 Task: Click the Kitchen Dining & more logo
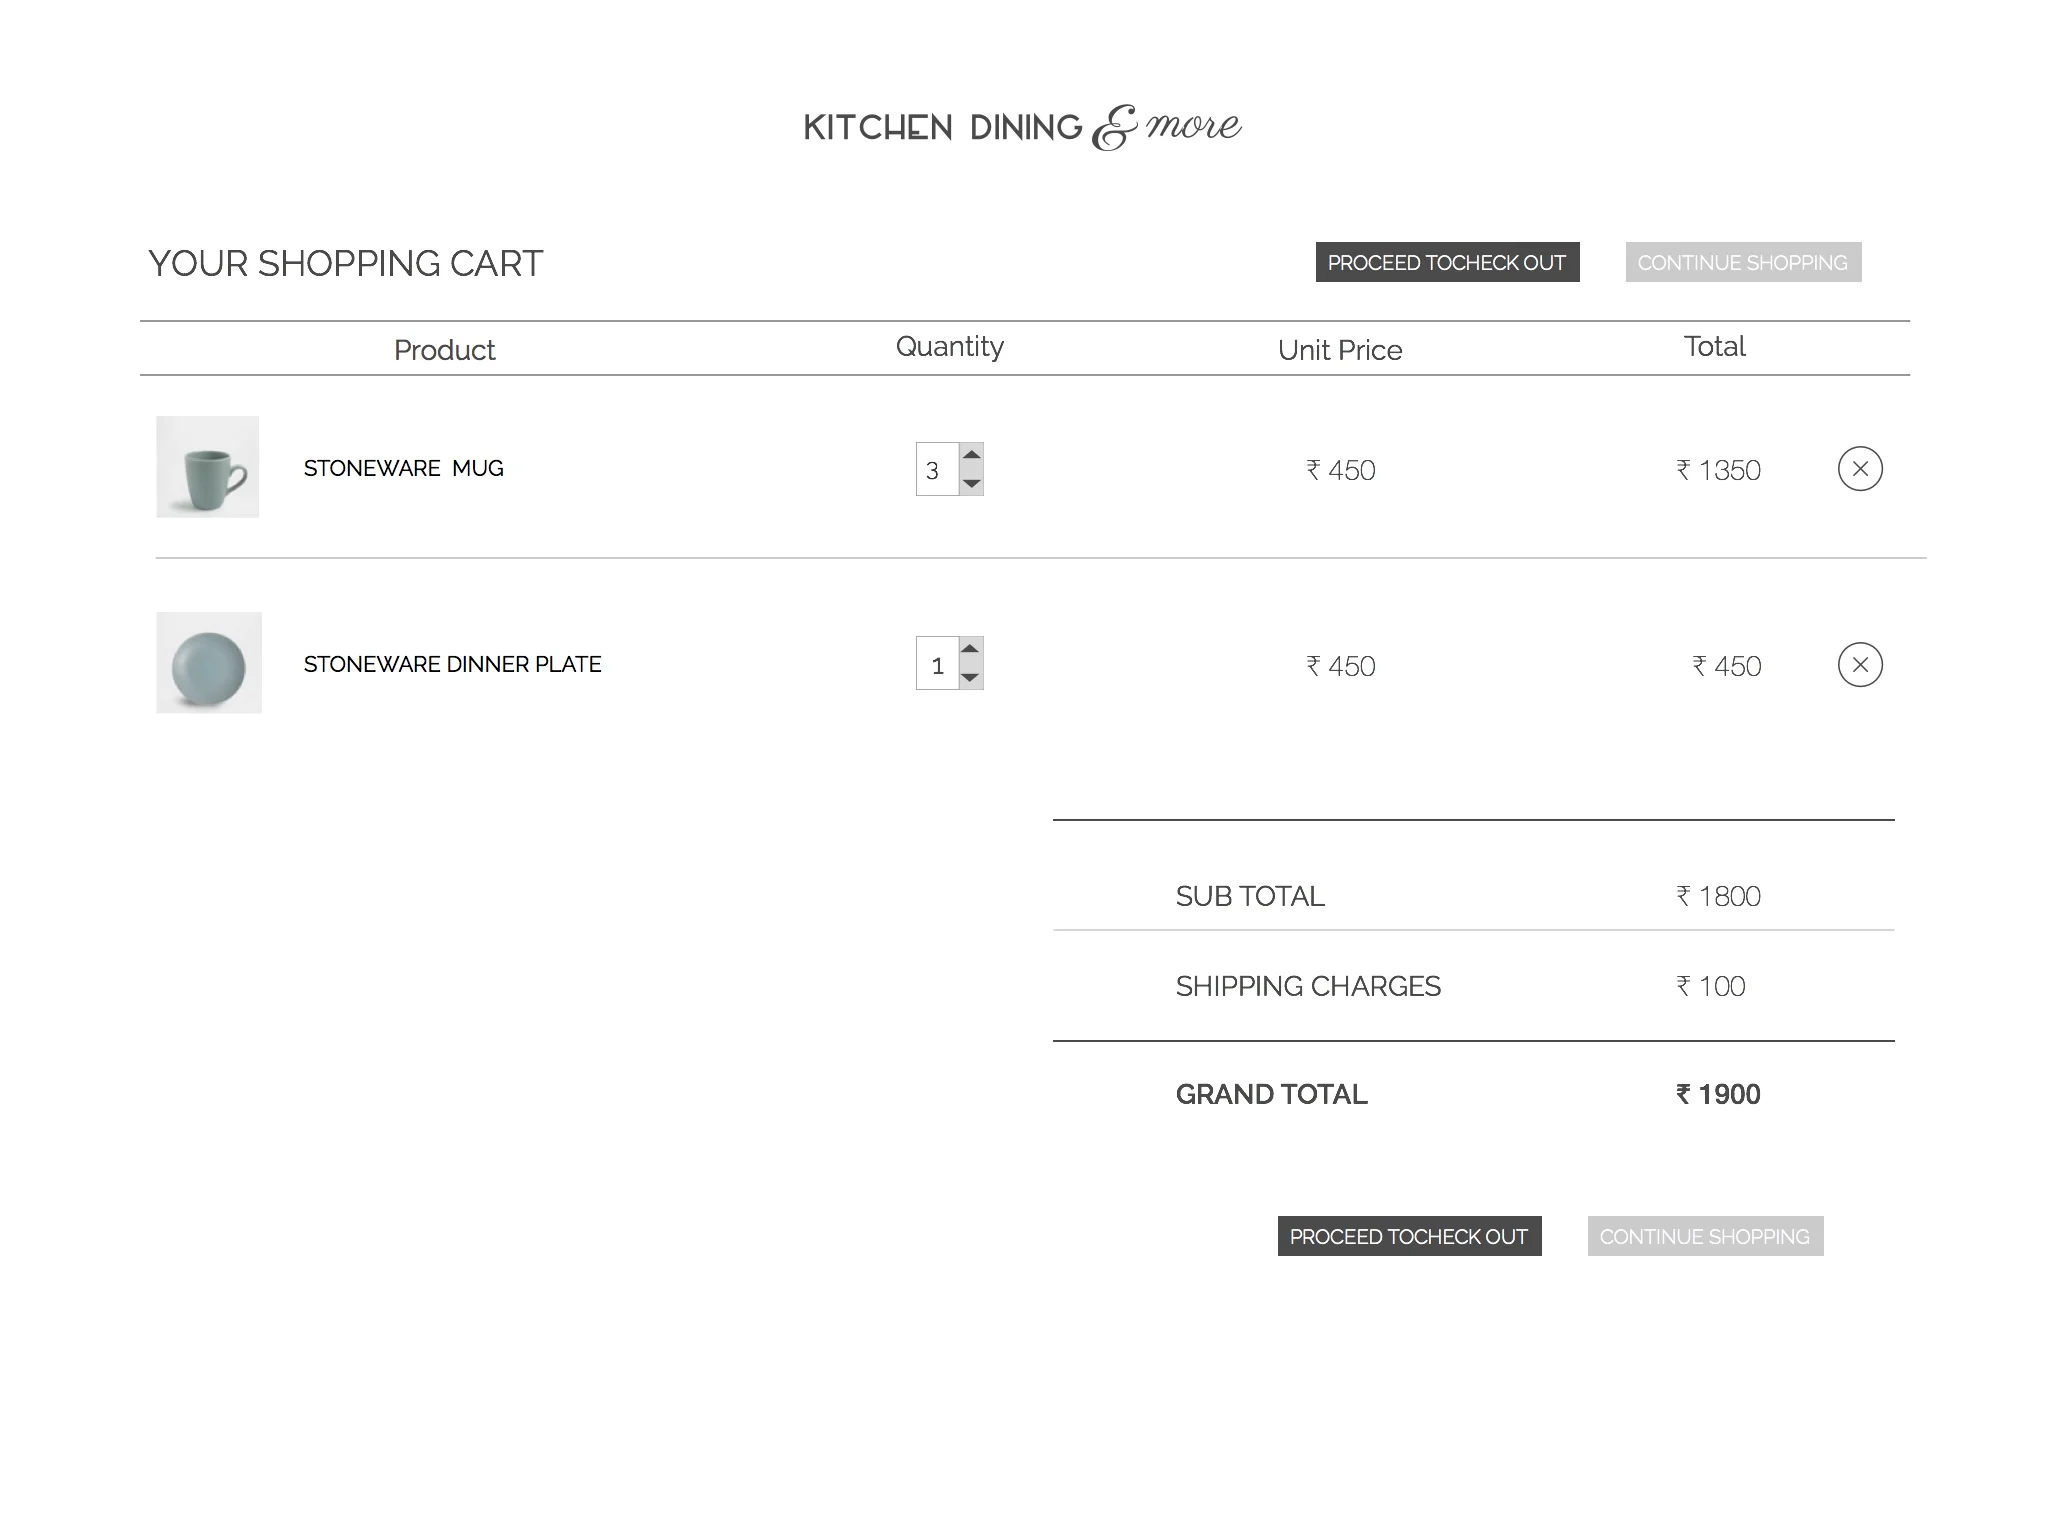tap(1022, 127)
